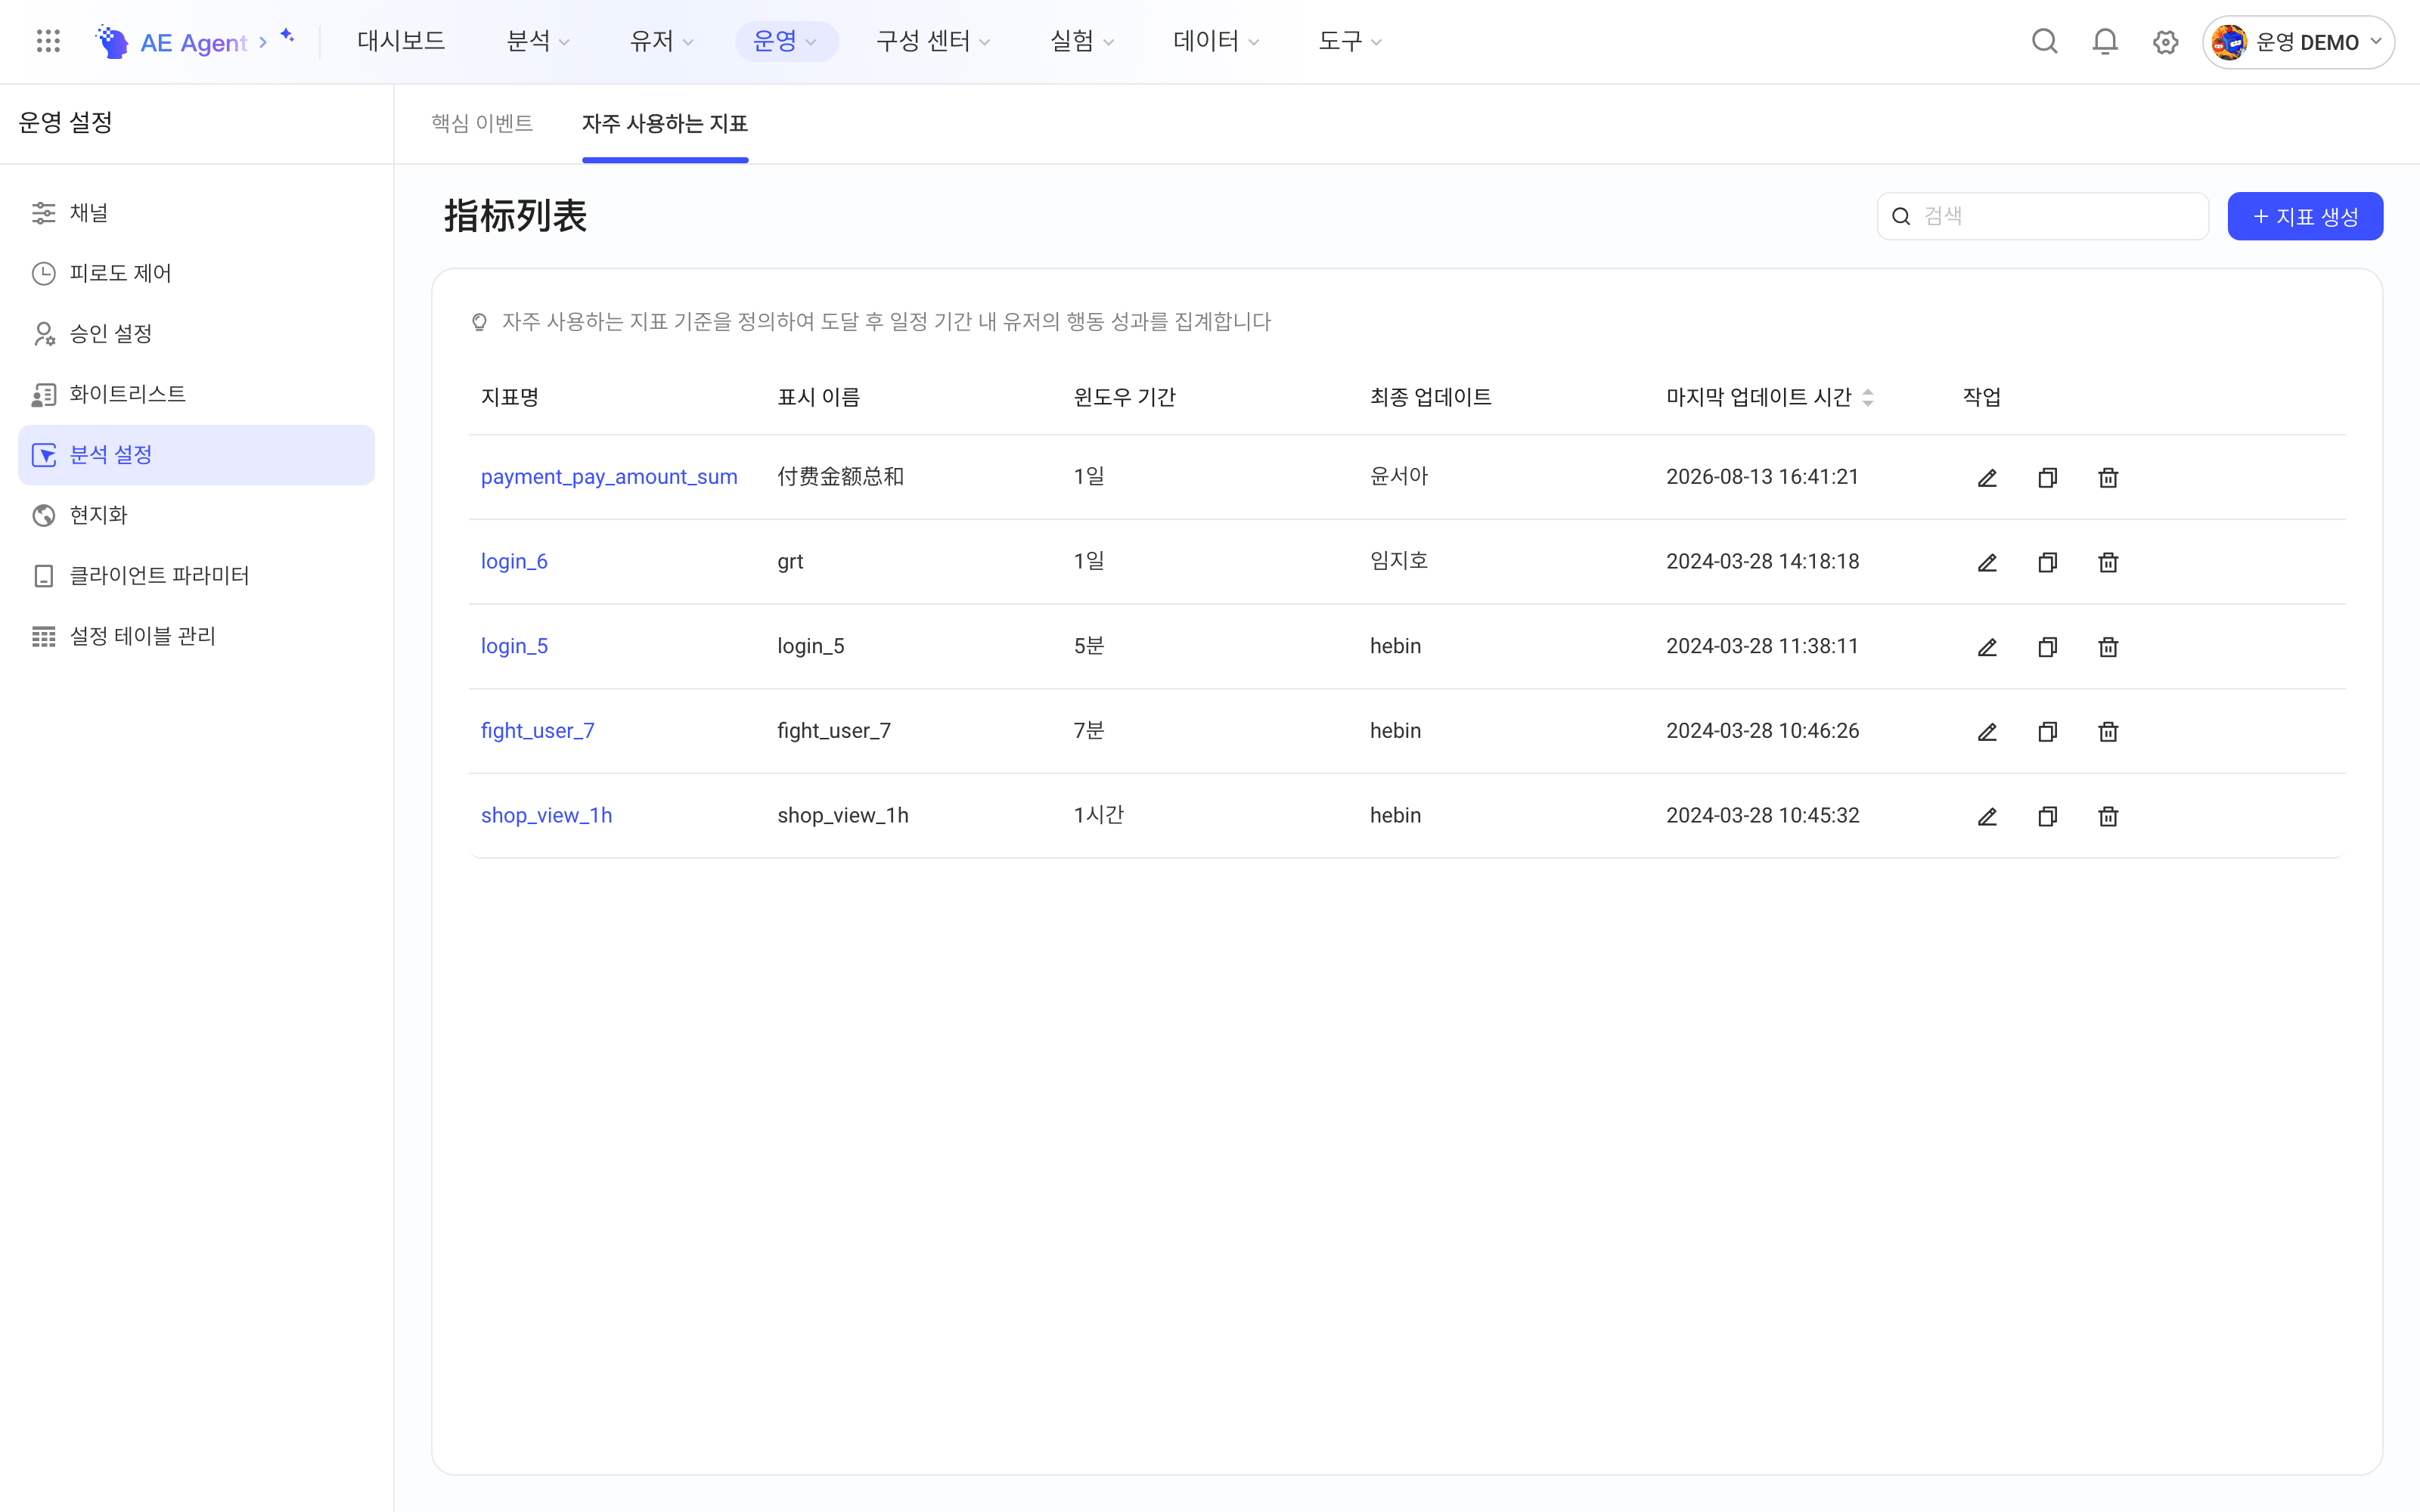
Task: Copy the payment_pay_amount_sum metric
Action: 2047,478
